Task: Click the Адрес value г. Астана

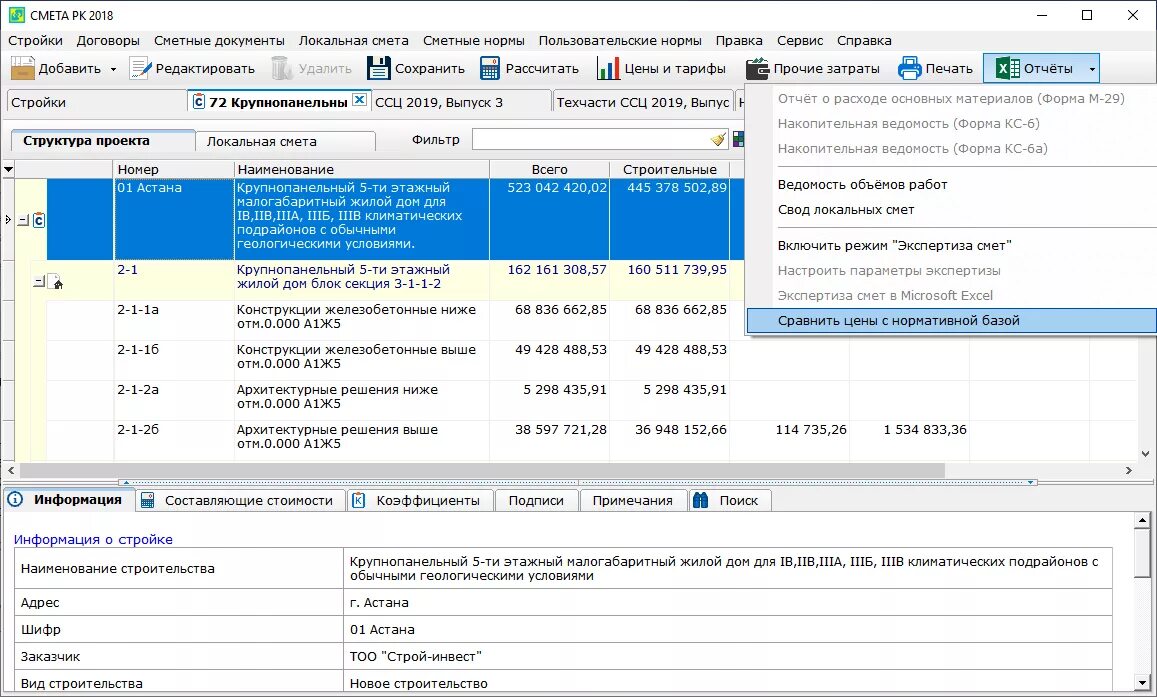Action: click(x=379, y=602)
